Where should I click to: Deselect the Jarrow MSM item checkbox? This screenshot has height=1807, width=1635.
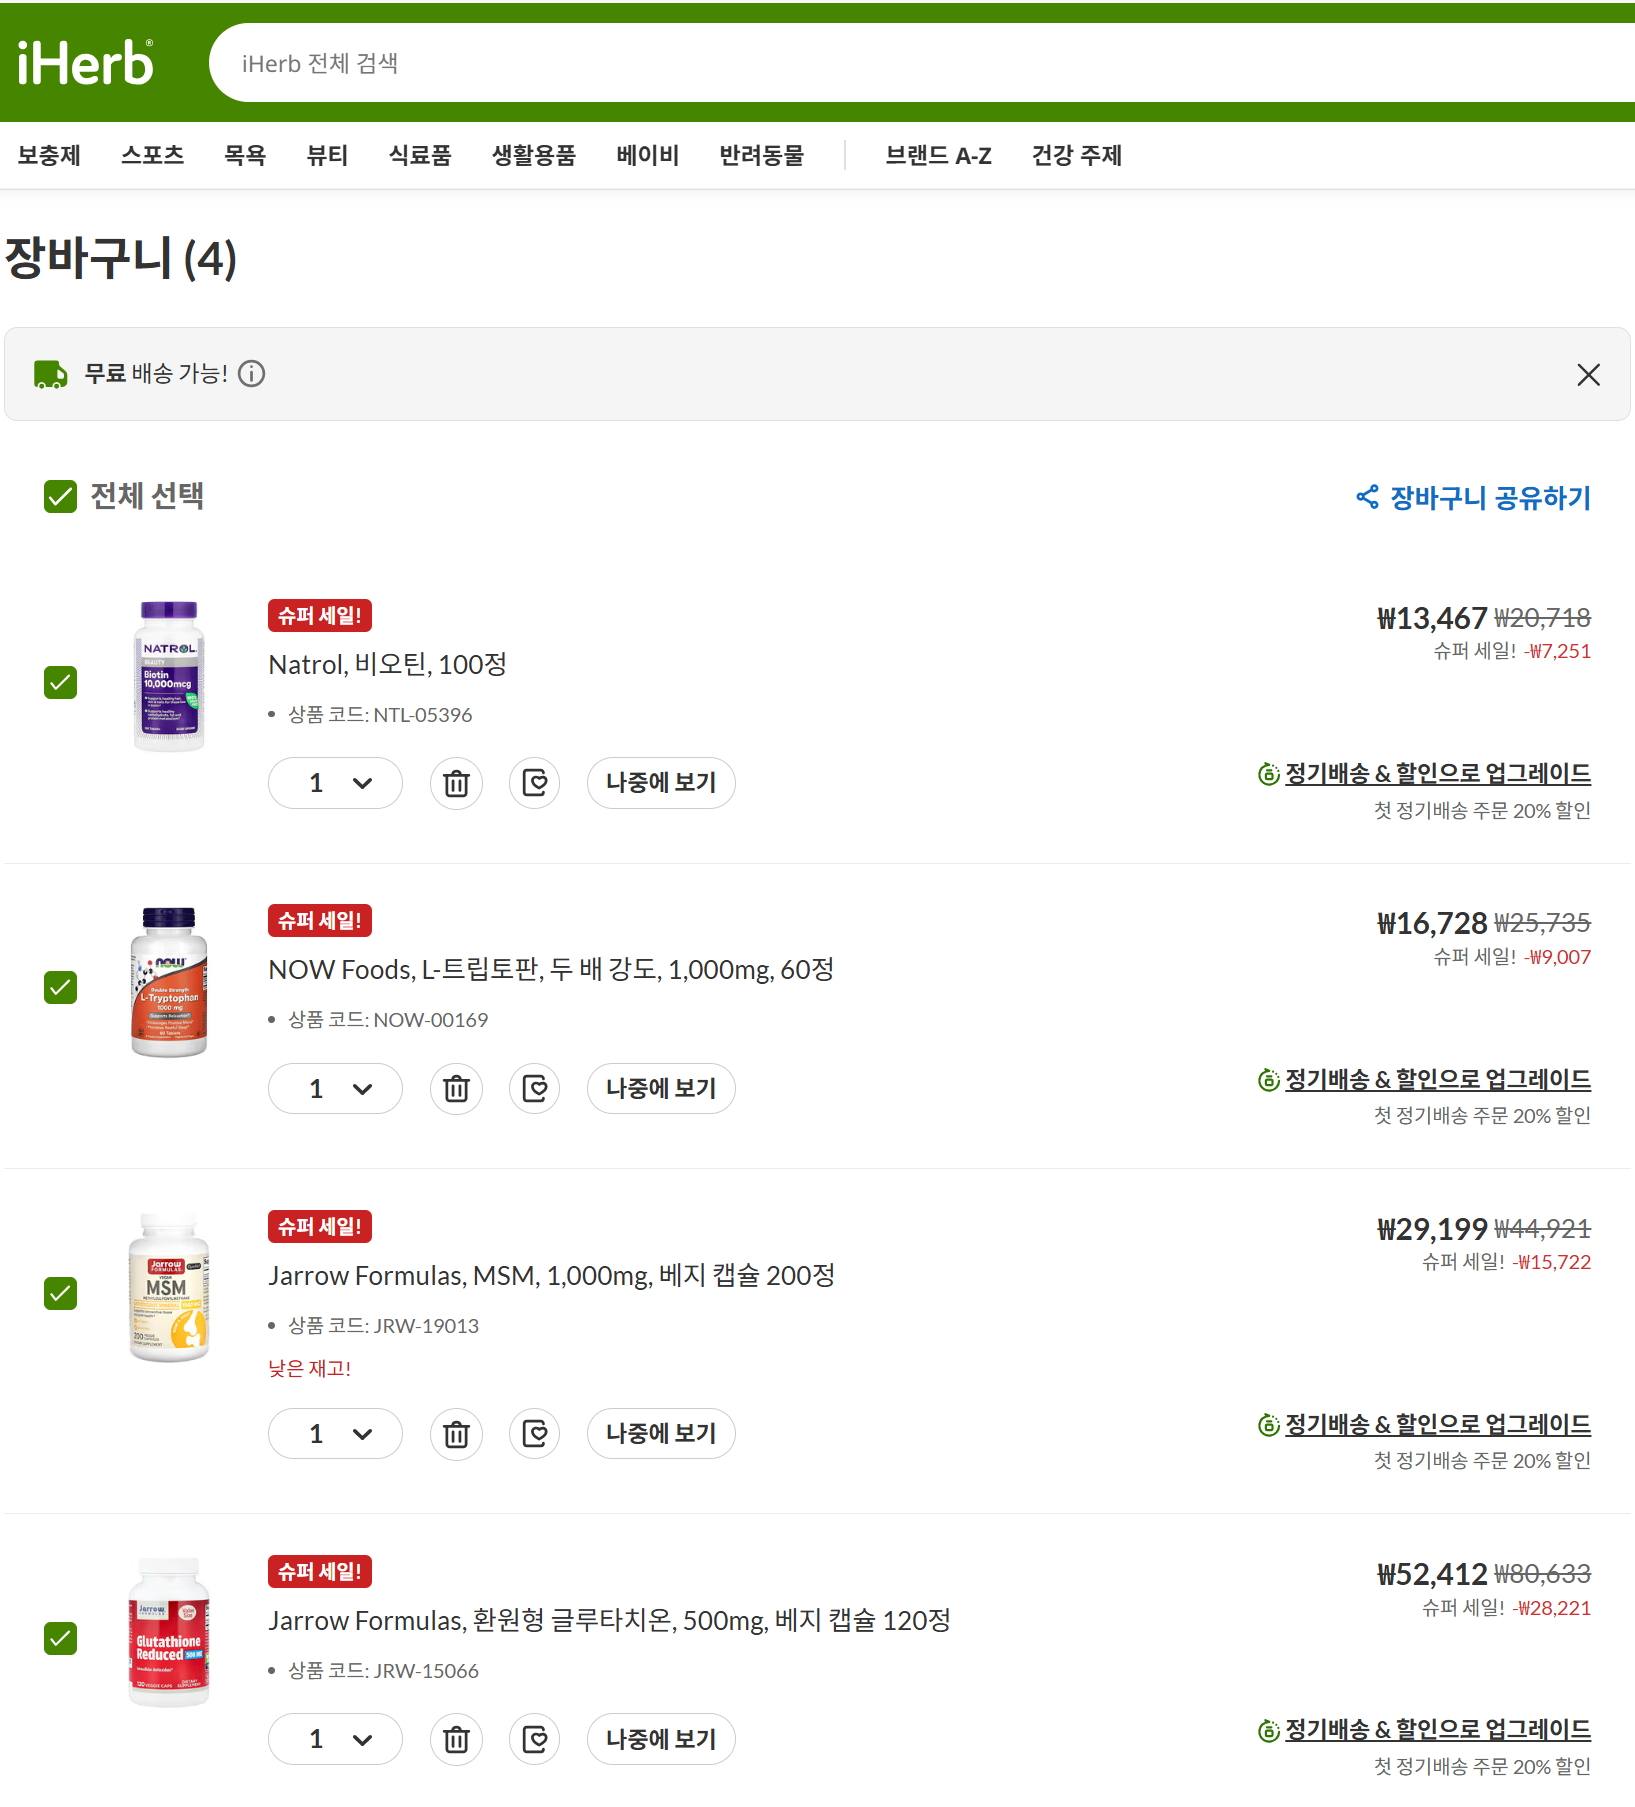[x=61, y=1293]
